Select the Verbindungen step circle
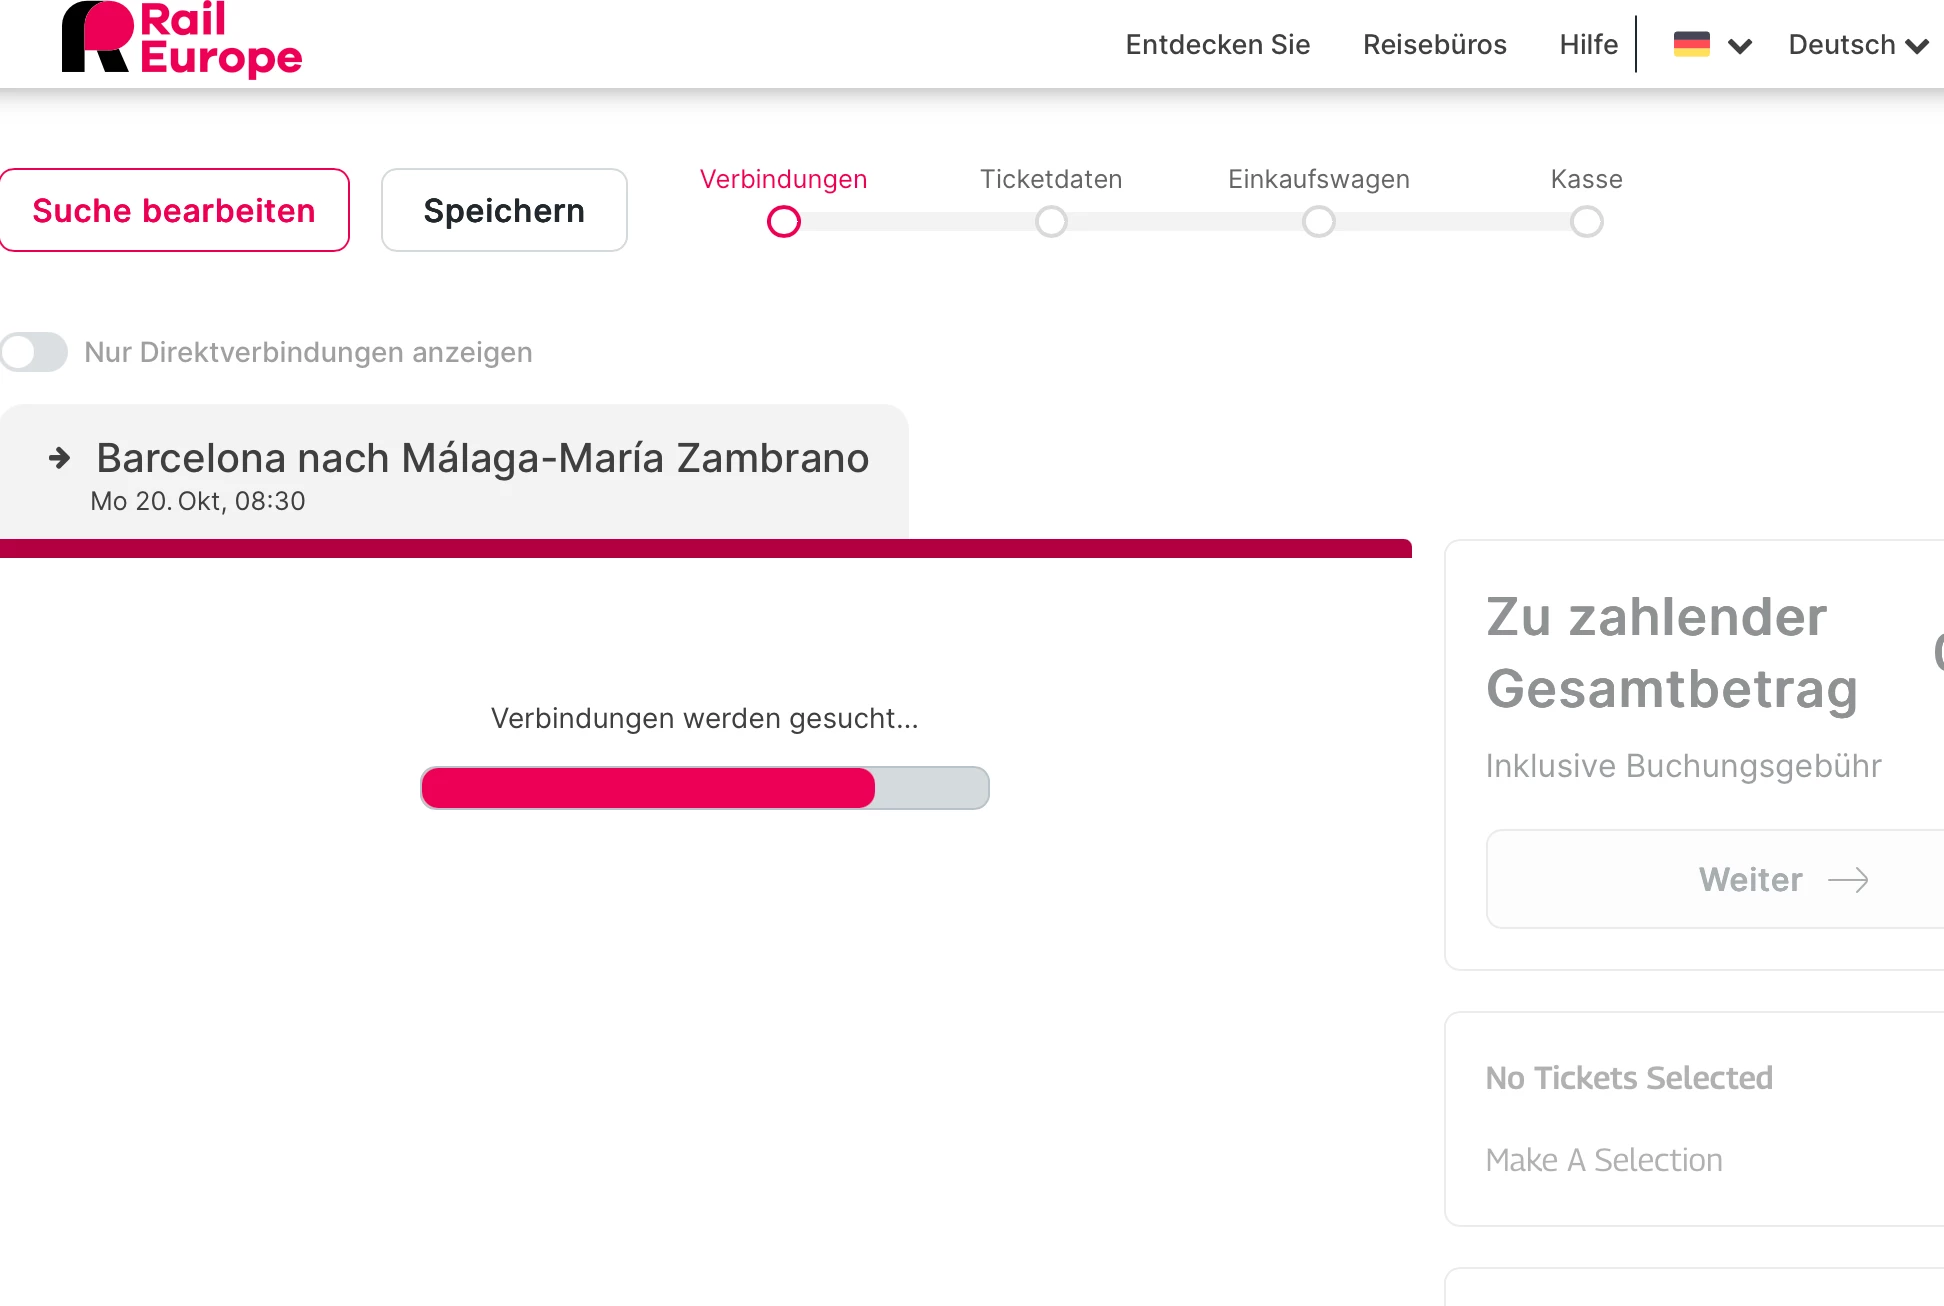 pyautogui.click(x=784, y=222)
